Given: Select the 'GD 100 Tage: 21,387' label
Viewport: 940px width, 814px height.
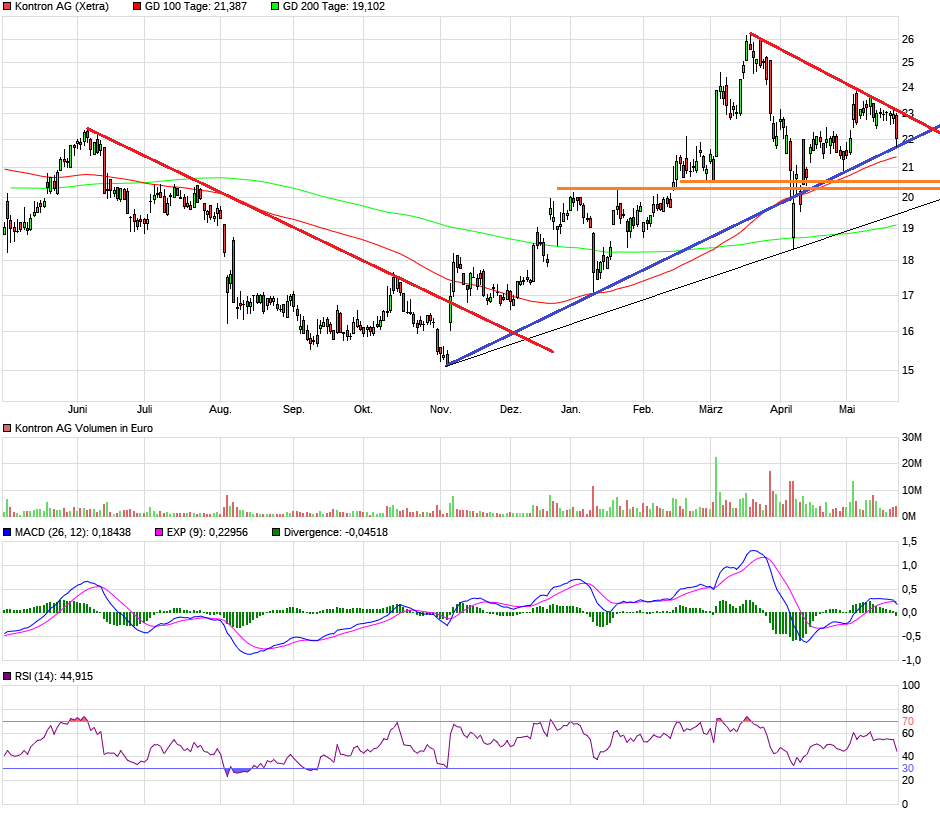Looking at the screenshot, I should (196, 7).
